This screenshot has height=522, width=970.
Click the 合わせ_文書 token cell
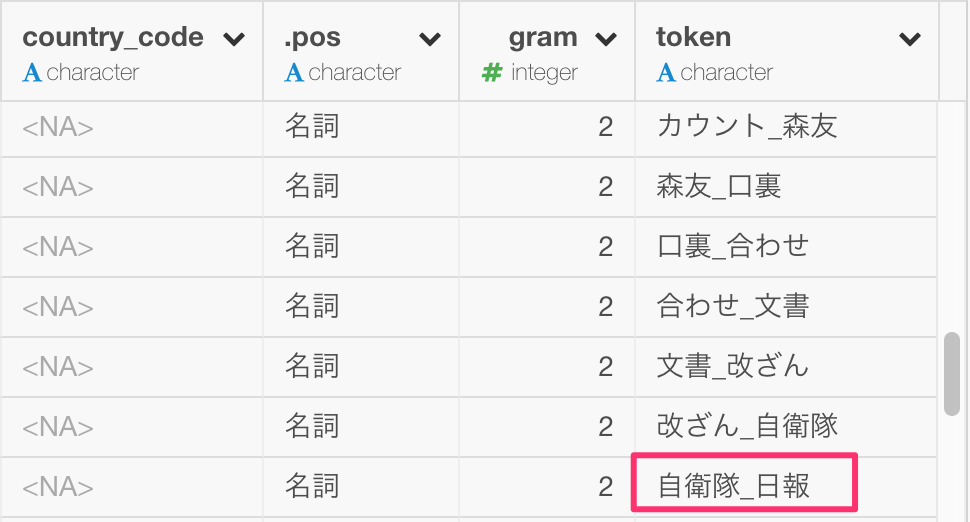pyautogui.click(x=786, y=307)
